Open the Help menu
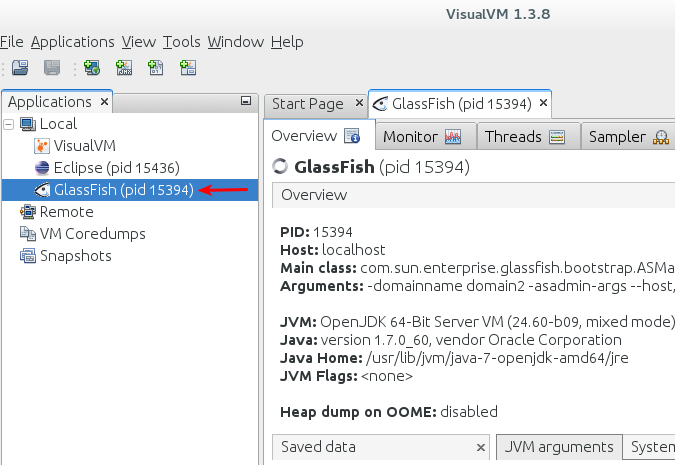 click(287, 42)
